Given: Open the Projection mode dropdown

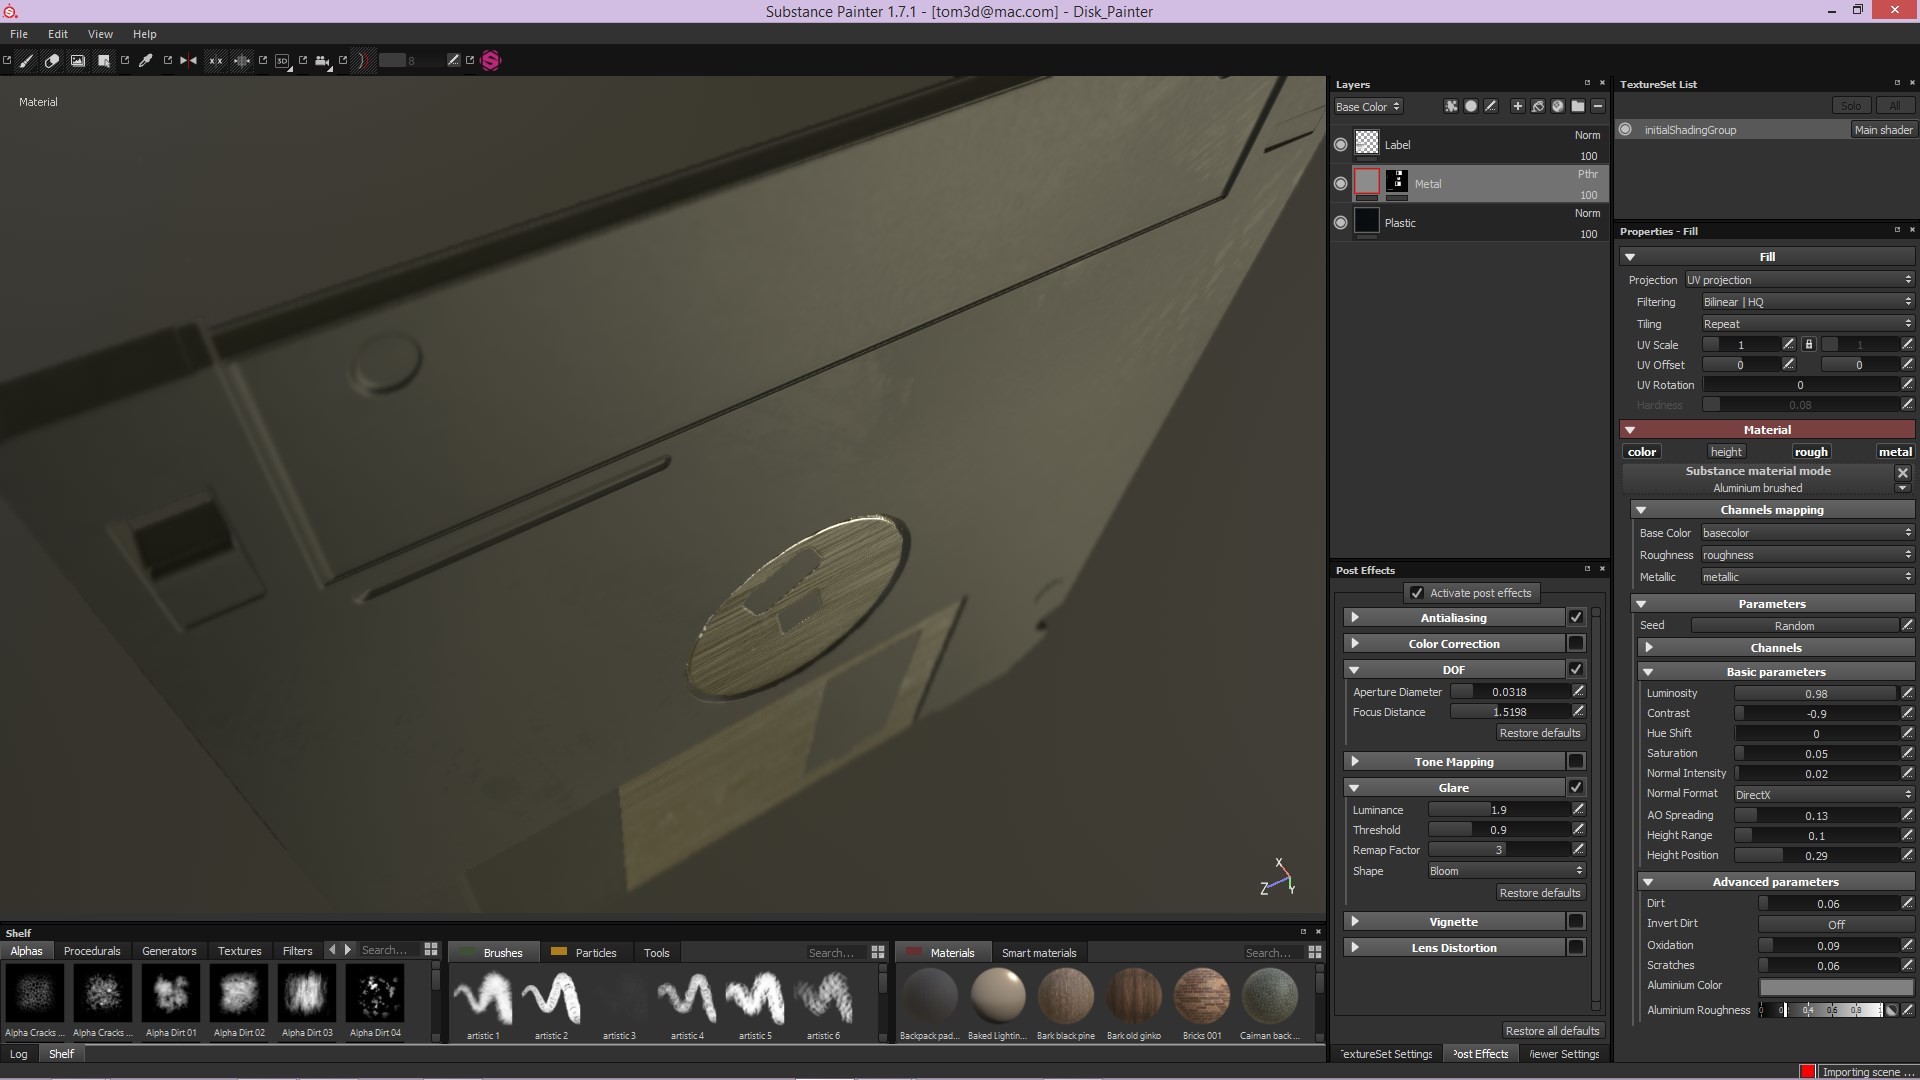Looking at the screenshot, I should coord(1797,279).
